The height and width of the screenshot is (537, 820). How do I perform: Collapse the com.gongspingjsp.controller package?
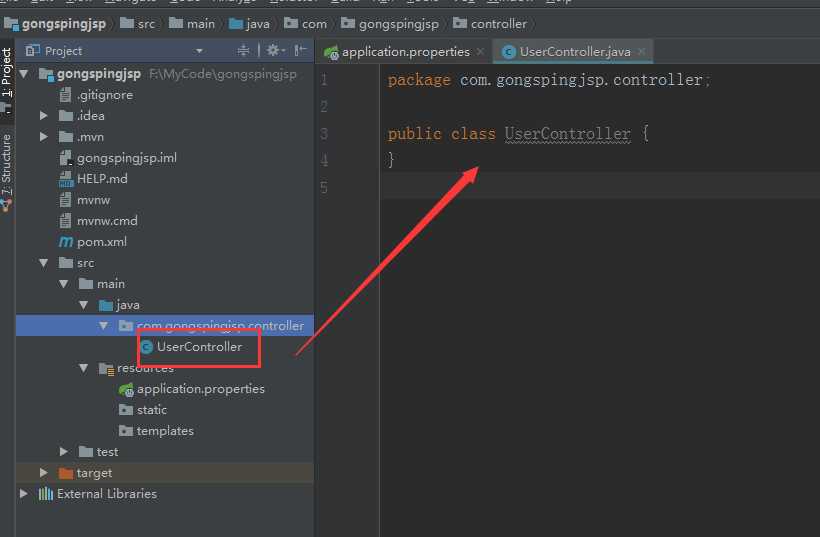(104, 326)
